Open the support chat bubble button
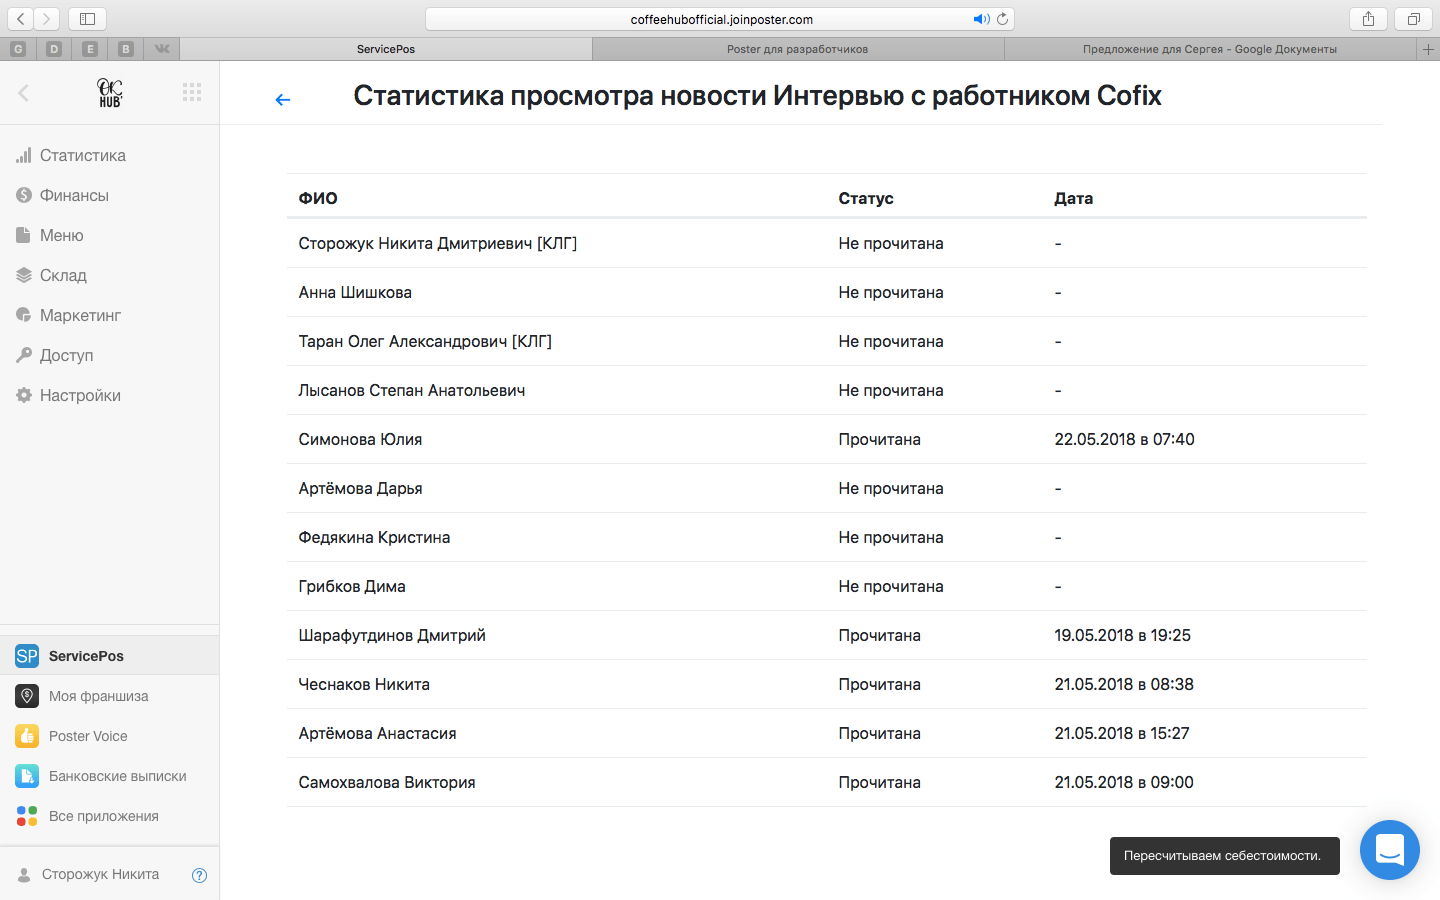 [1389, 850]
